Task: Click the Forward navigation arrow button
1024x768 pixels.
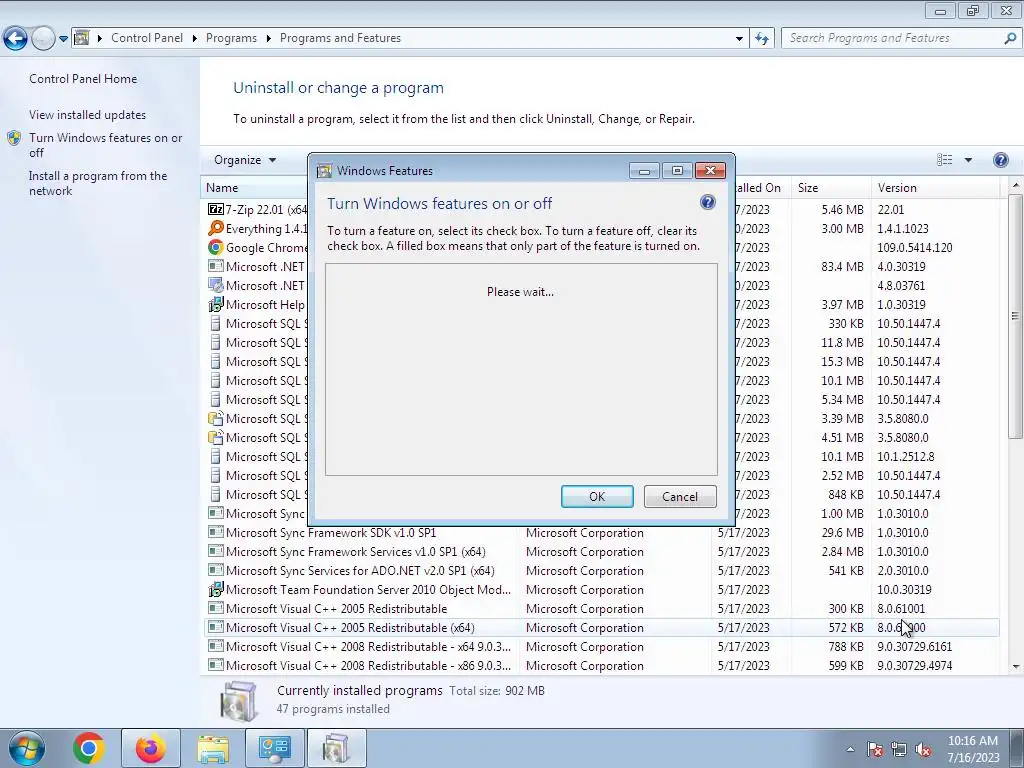Action: (x=43, y=39)
